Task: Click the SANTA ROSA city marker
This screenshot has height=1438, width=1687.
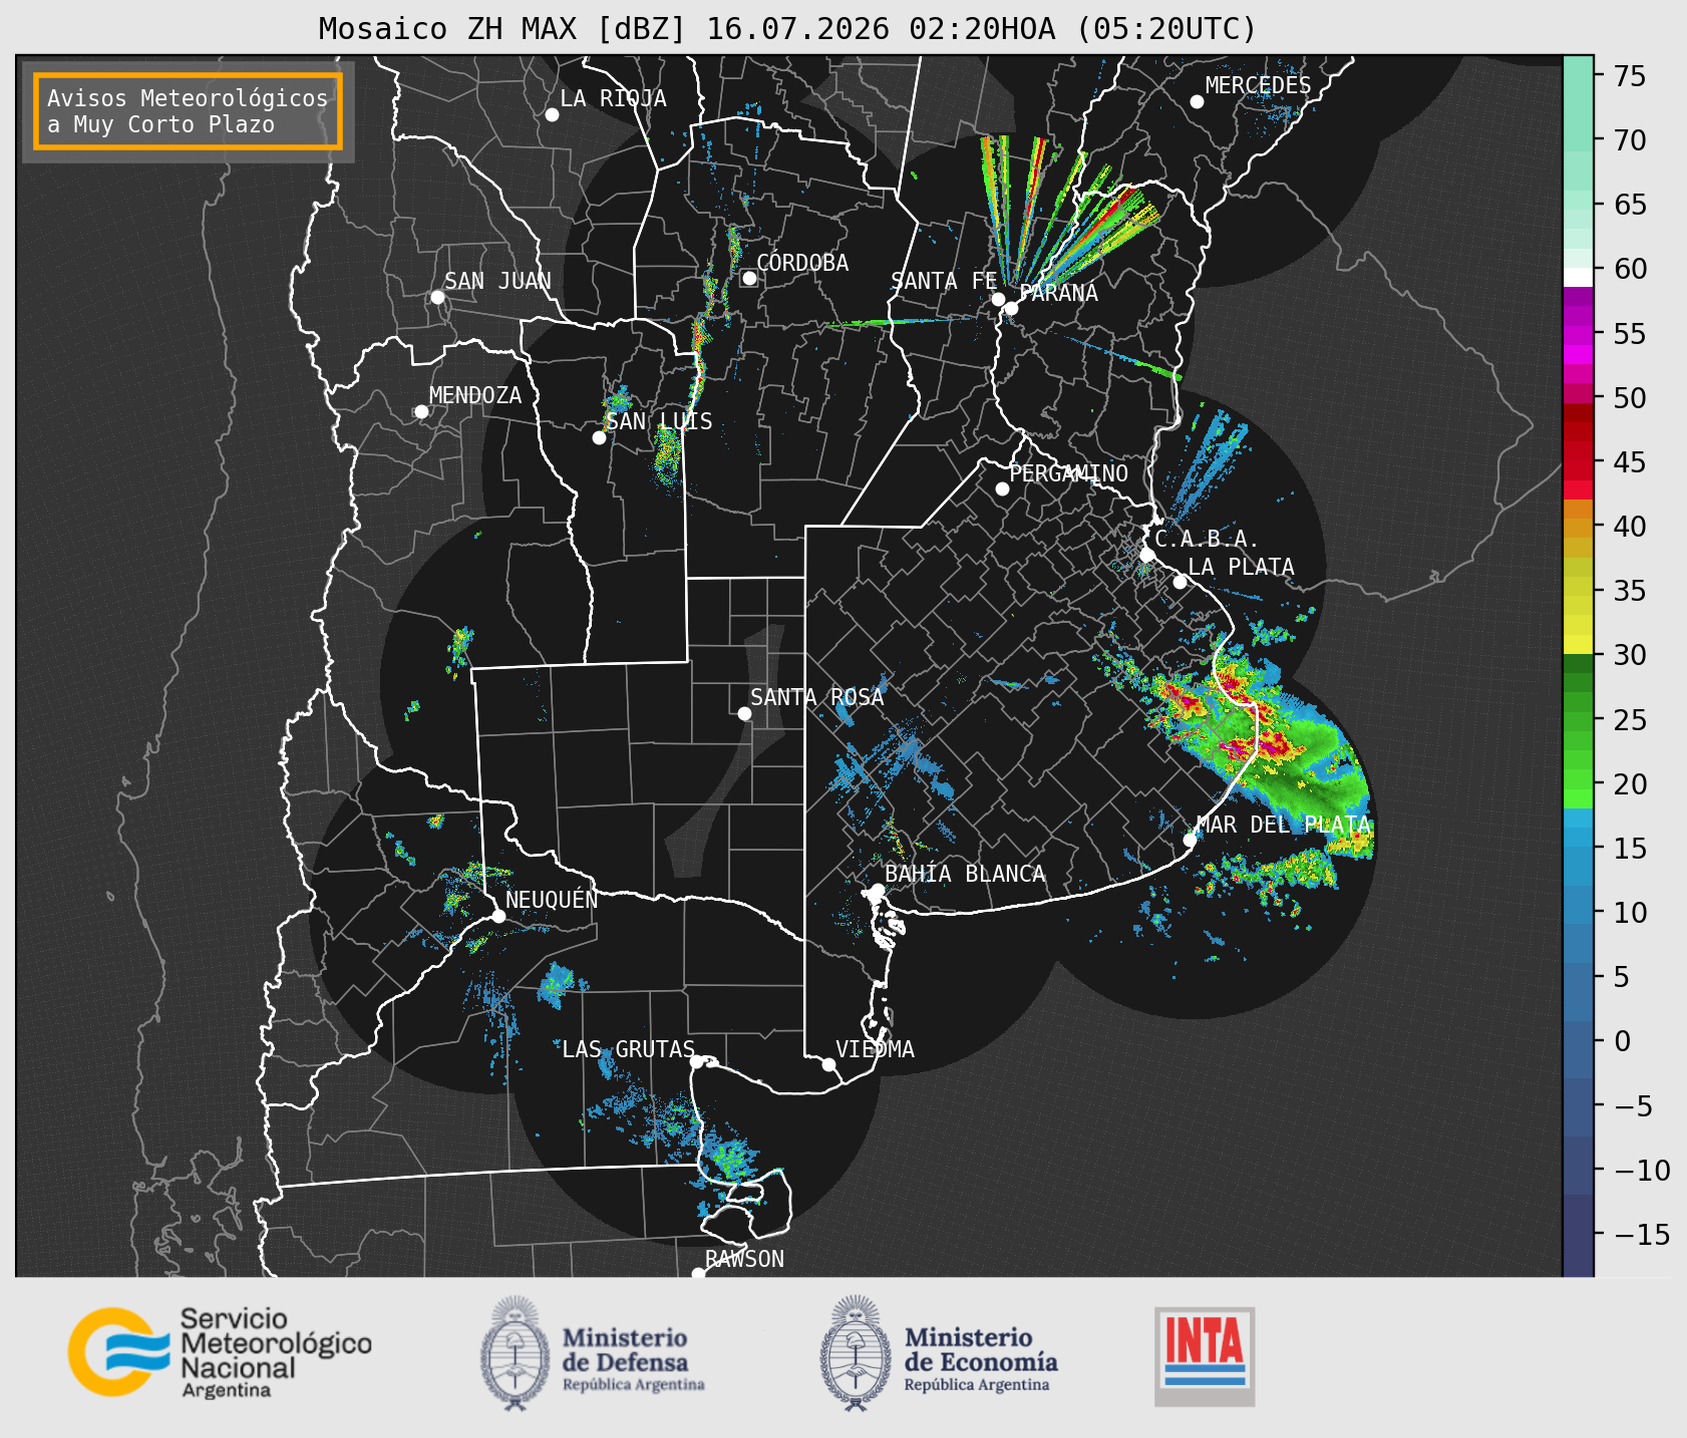Action: tap(744, 713)
